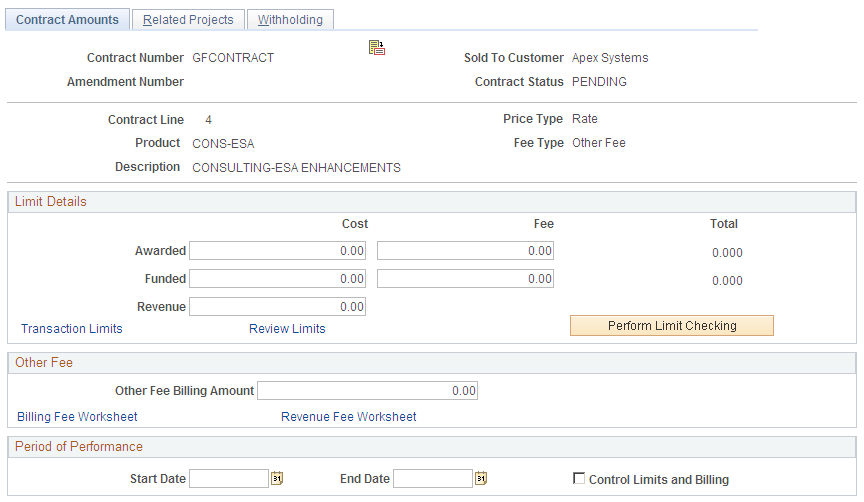The height and width of the screenshot is (502, 864).
Task: Click the Rate price type value
Action: 585,118
